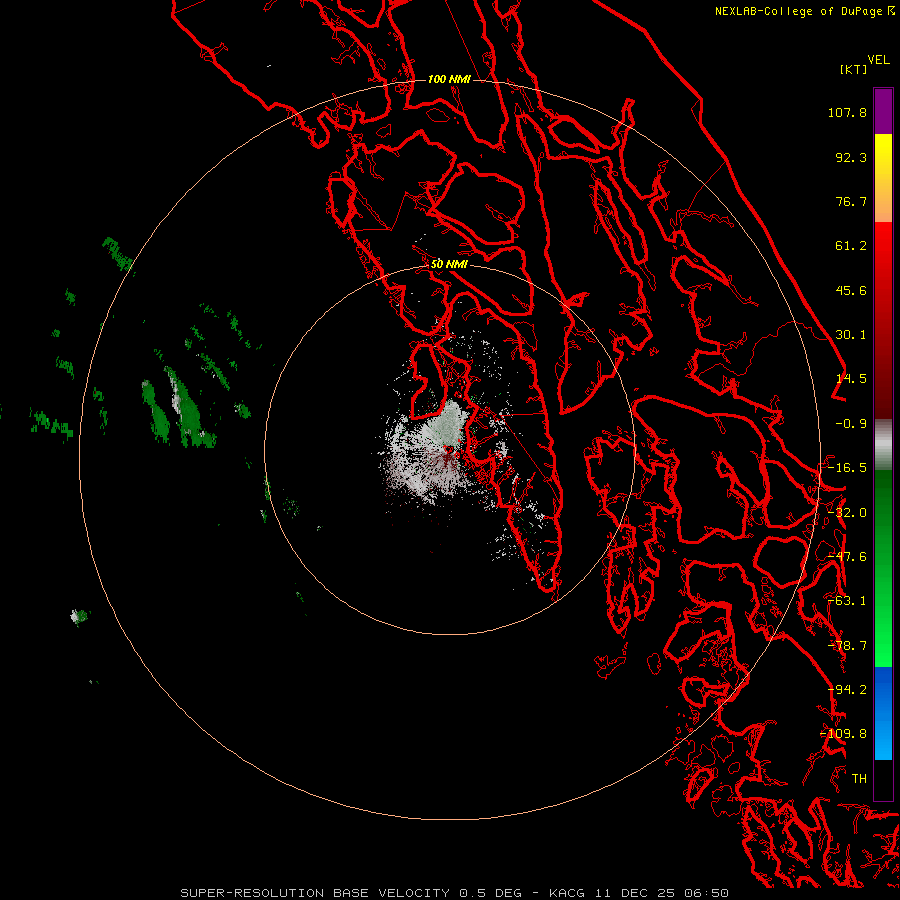
Task: Select the 92.3 scale value
Action: [x=851, y=157]
